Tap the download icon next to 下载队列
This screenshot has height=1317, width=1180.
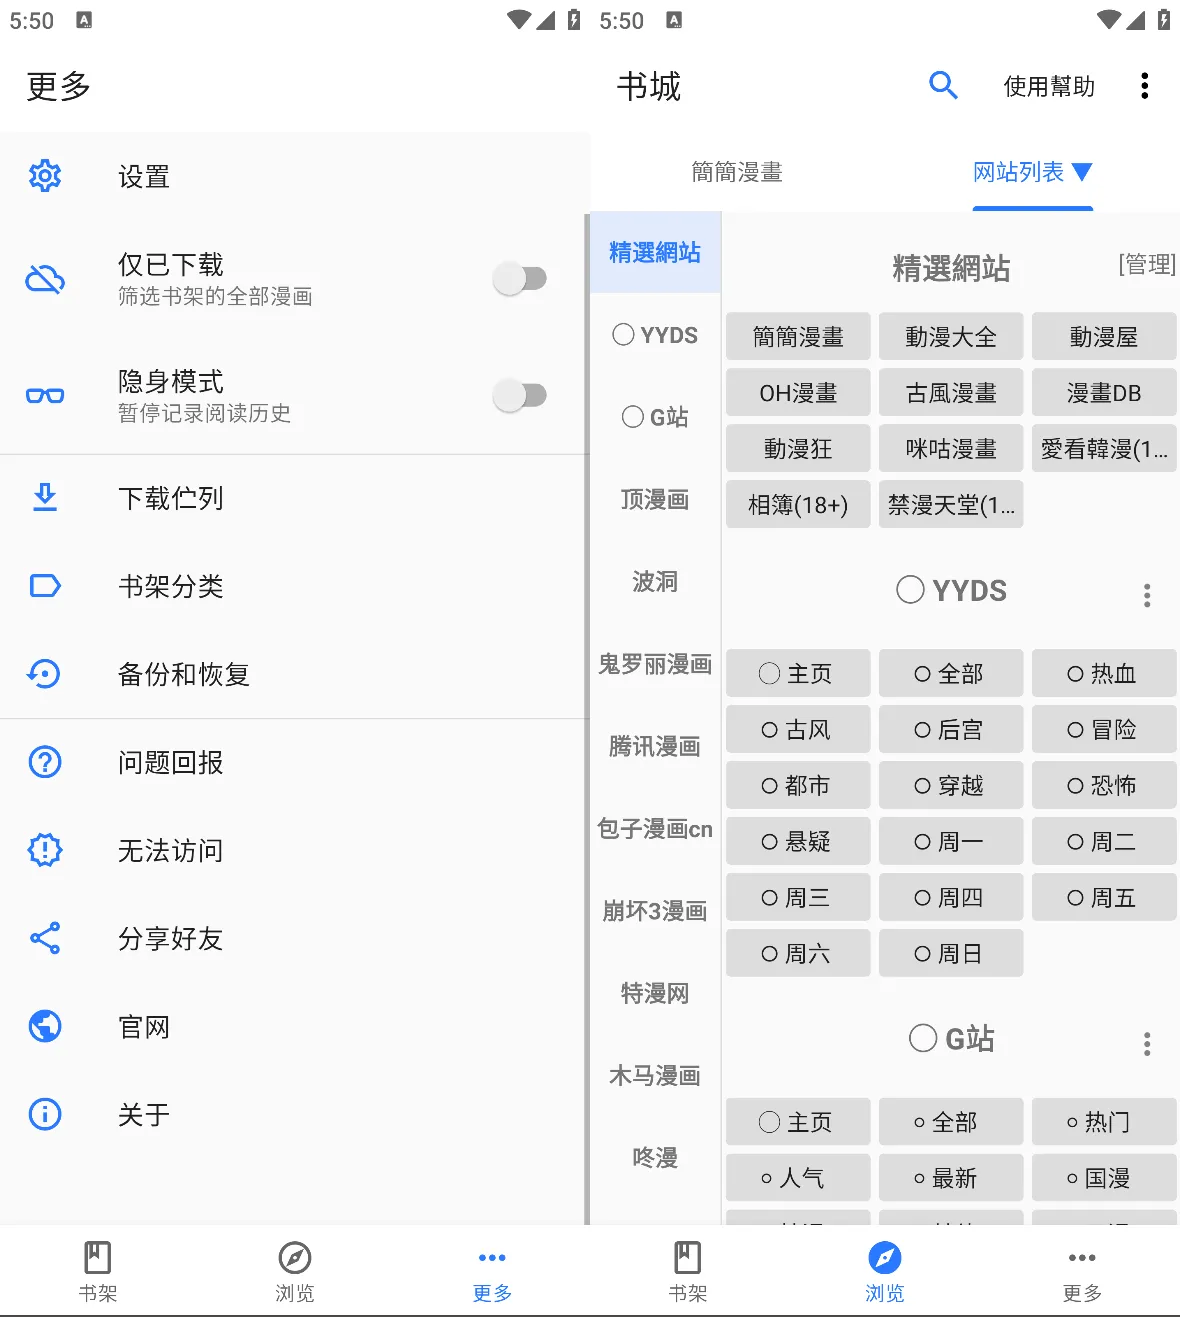(44, 498)
